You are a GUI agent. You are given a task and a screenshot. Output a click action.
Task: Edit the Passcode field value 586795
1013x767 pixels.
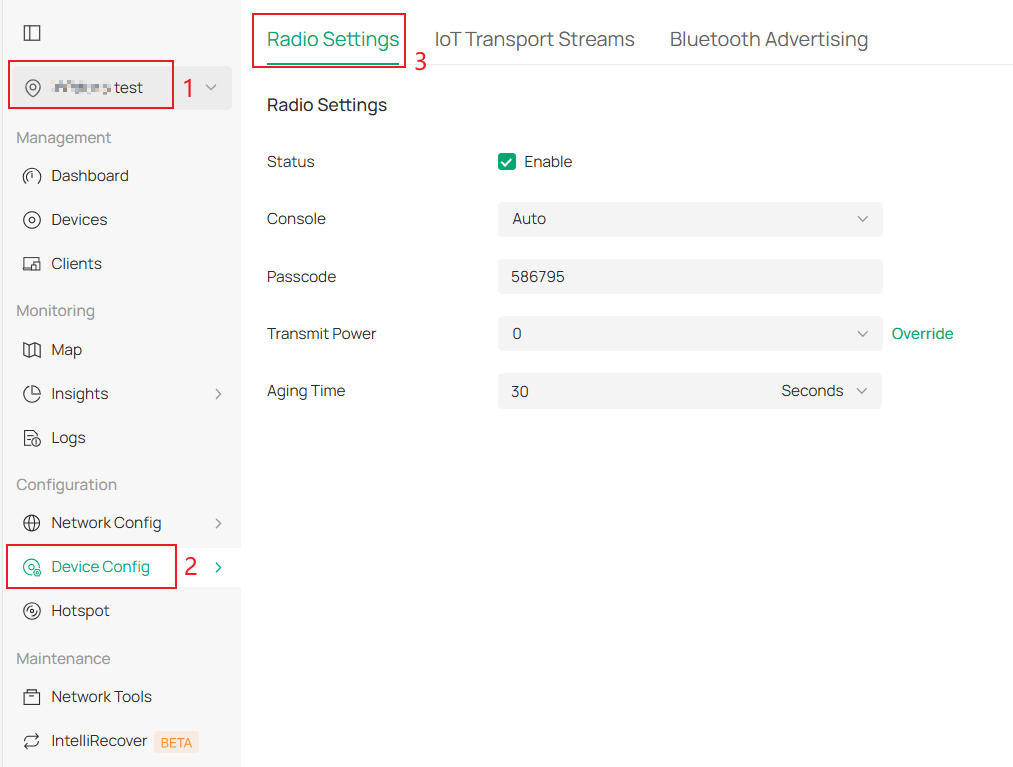click(690, 276)
